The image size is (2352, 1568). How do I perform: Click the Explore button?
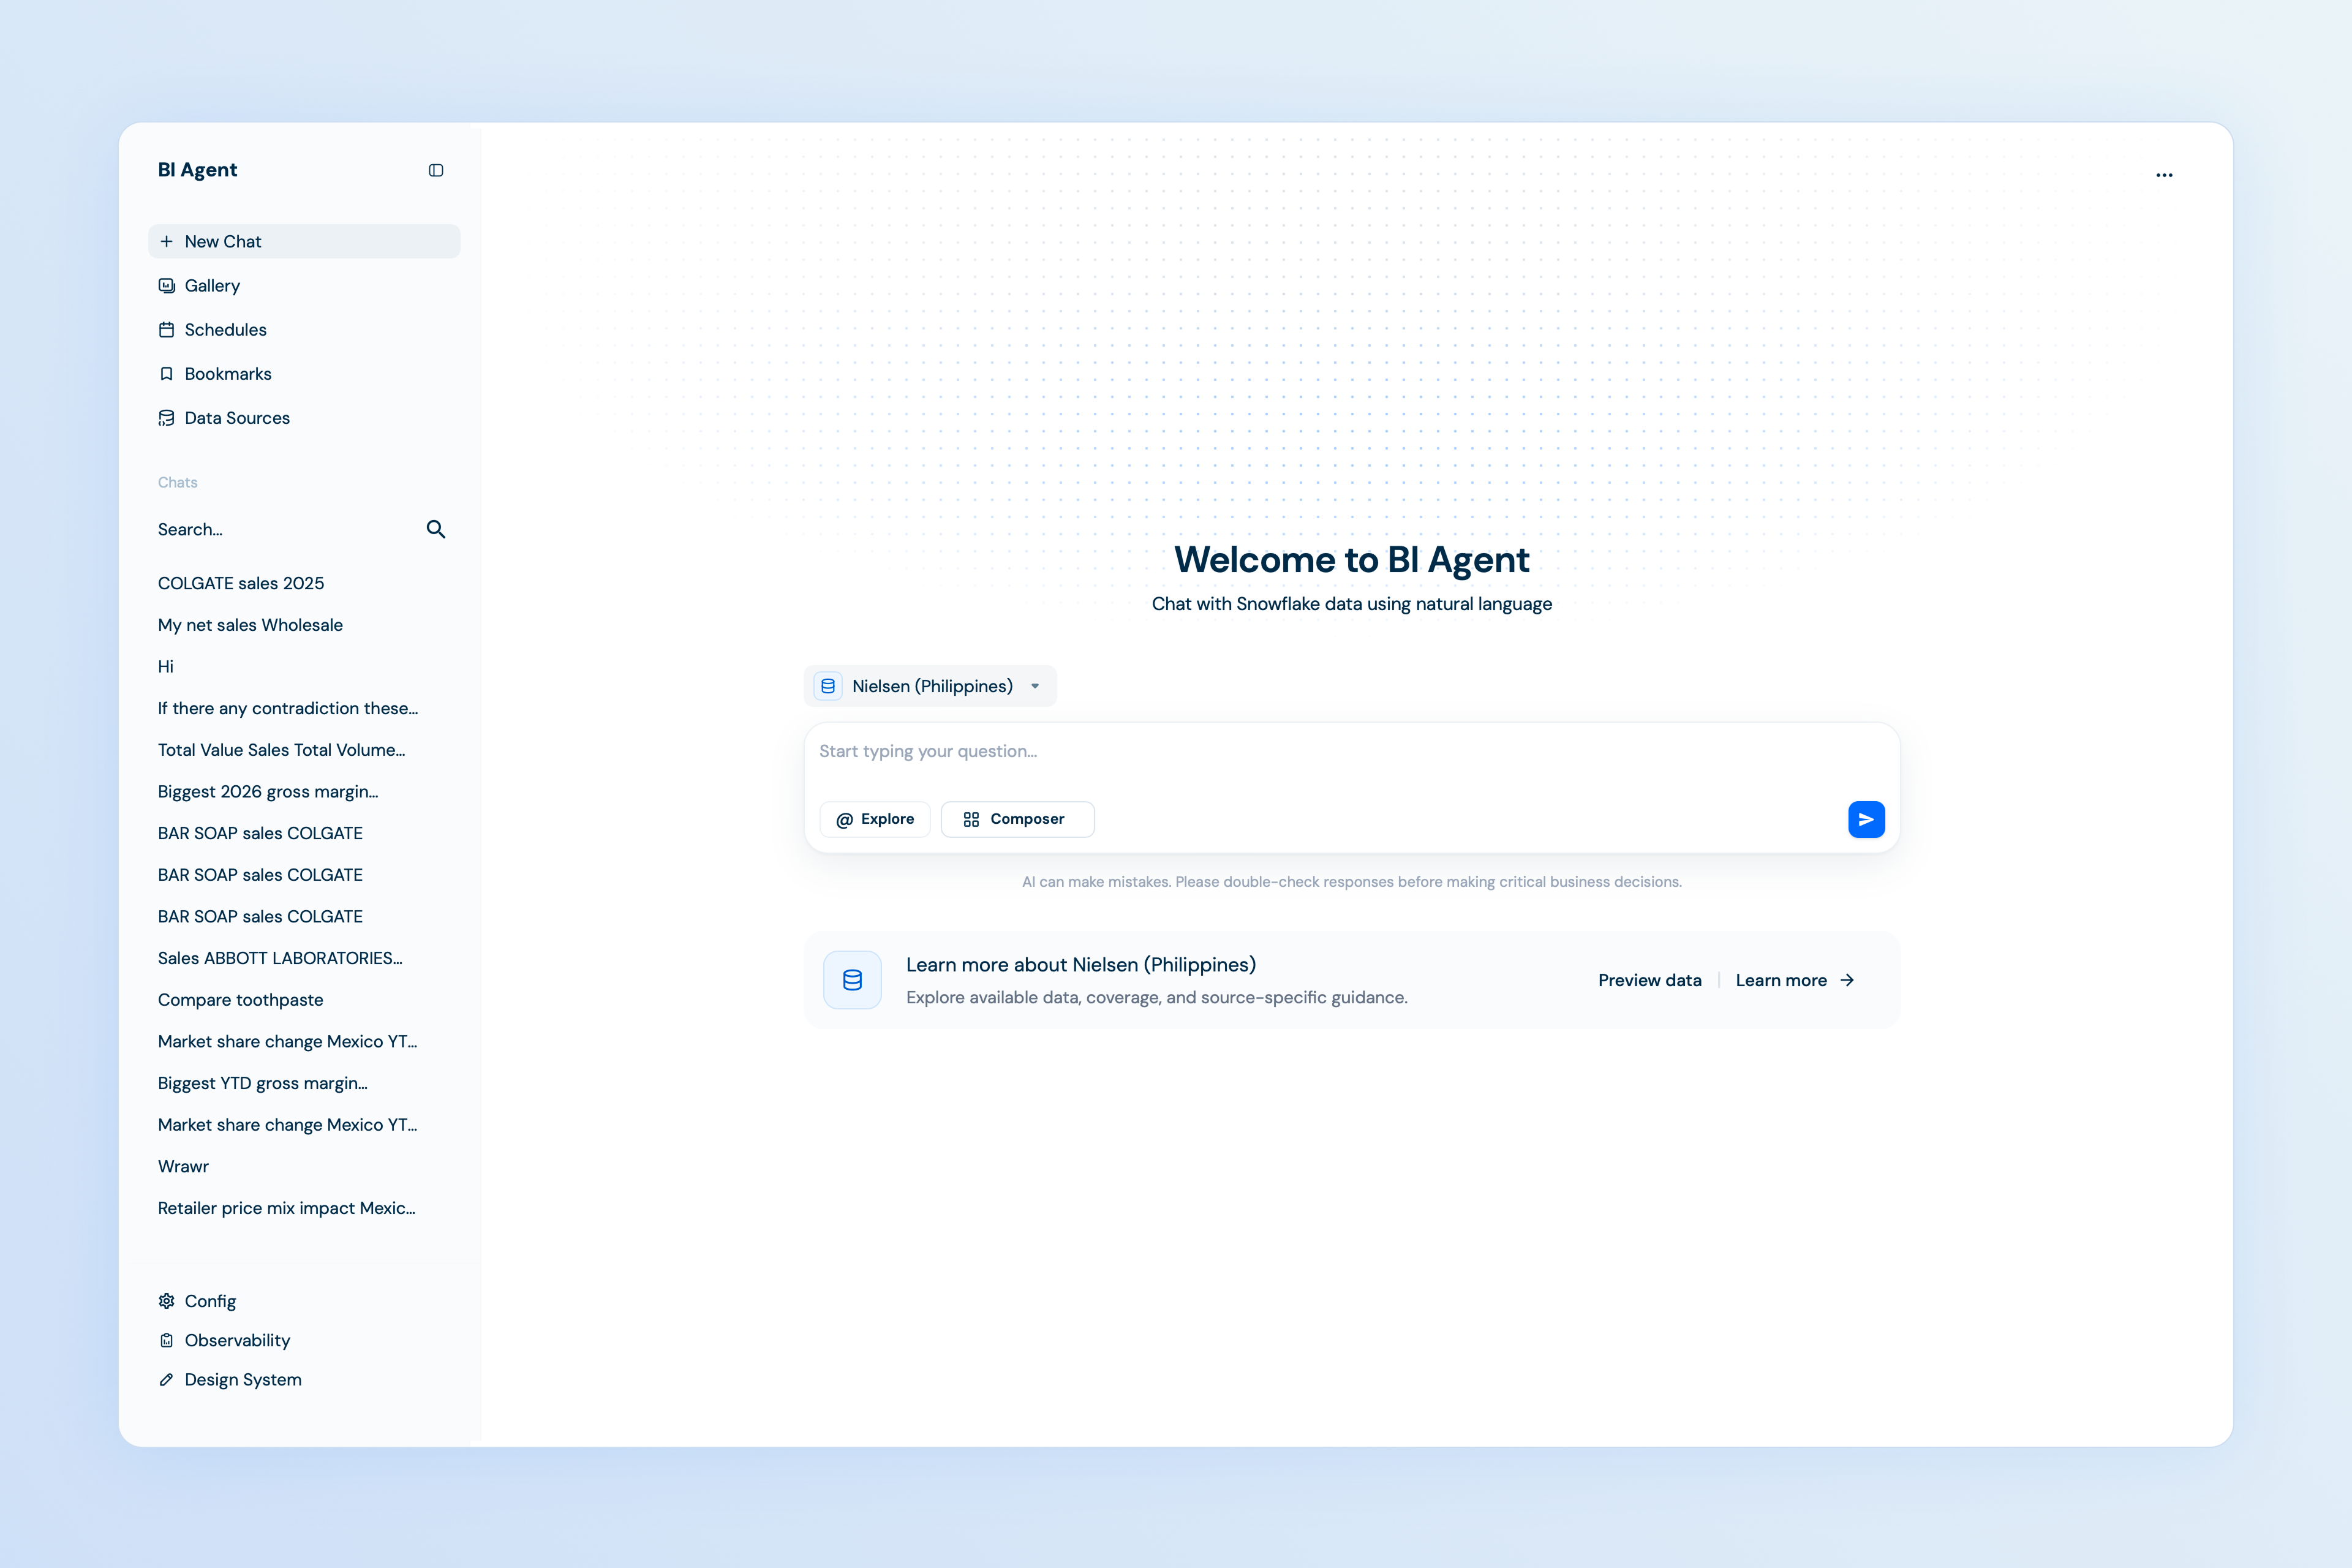[x=875, y=819]
